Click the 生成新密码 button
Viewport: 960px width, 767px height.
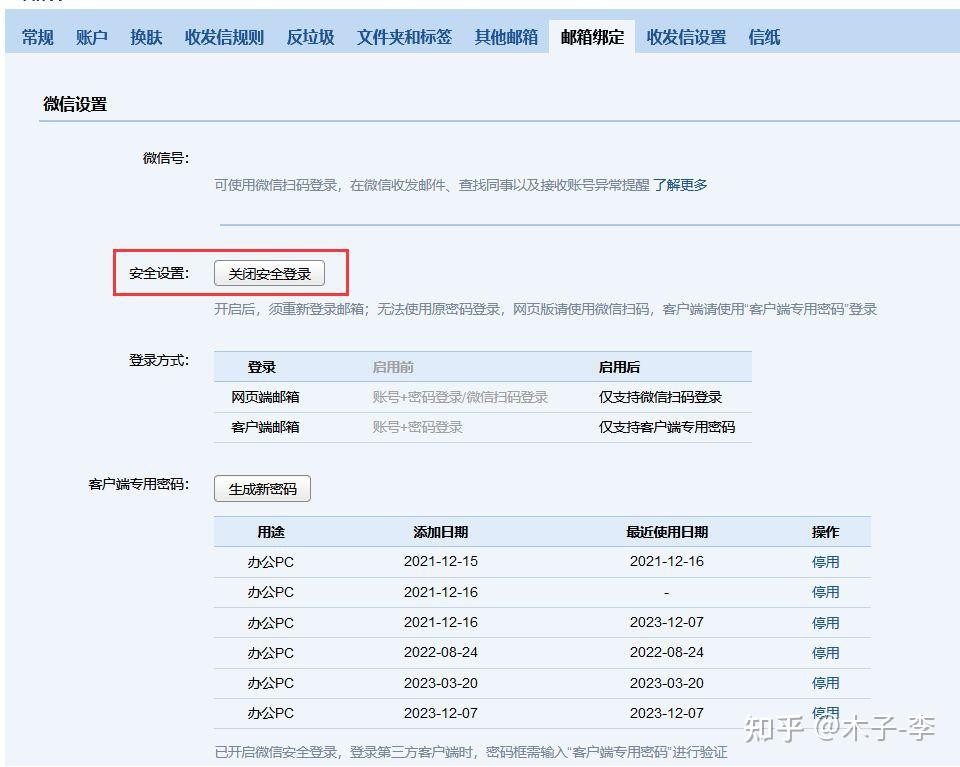coord(262,488)
